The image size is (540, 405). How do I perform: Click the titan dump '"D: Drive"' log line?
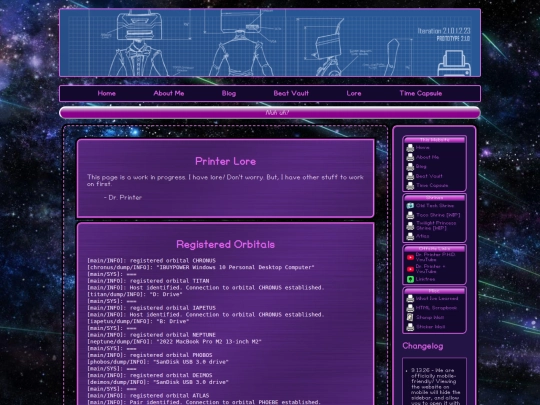tap(135, 294)
